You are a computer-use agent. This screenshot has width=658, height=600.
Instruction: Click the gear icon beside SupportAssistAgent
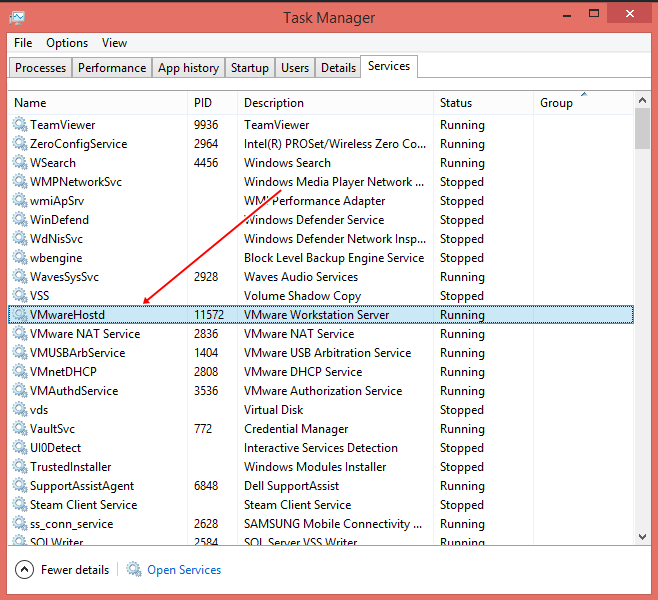tap(20, 485)
